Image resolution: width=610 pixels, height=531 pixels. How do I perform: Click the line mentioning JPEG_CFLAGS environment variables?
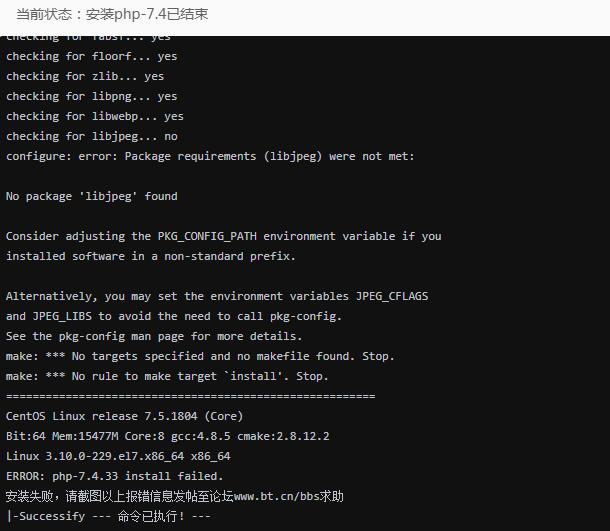click(x=217, y=296)
